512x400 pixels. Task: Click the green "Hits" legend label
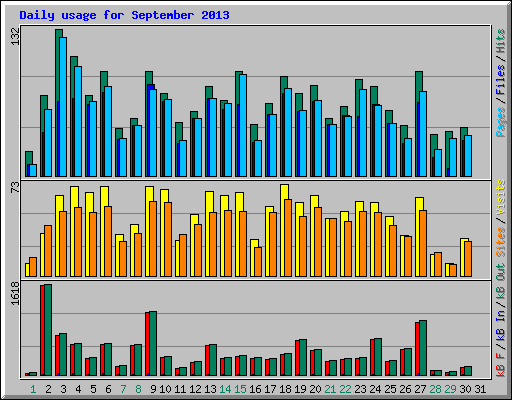coord(500,41)
